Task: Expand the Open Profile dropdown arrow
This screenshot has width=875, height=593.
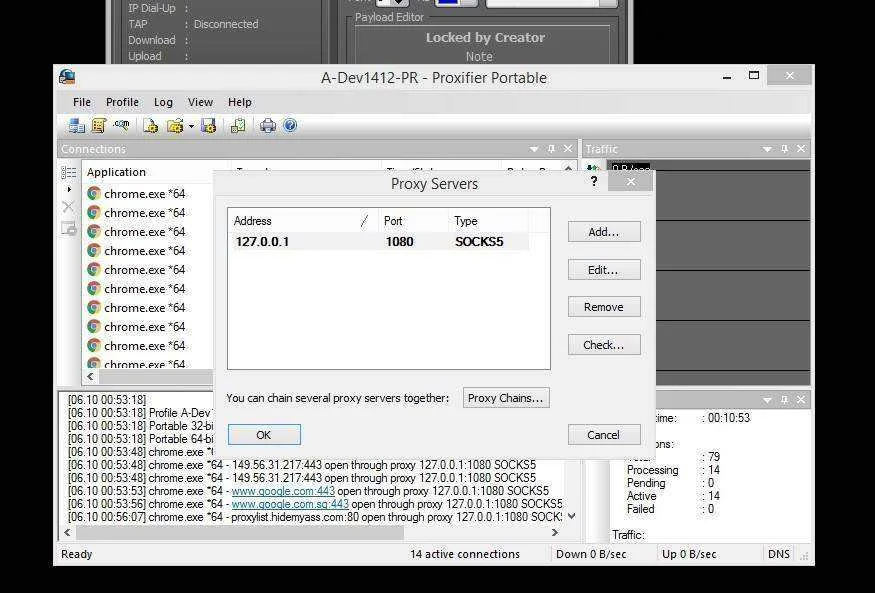Action: click(191, 126)
